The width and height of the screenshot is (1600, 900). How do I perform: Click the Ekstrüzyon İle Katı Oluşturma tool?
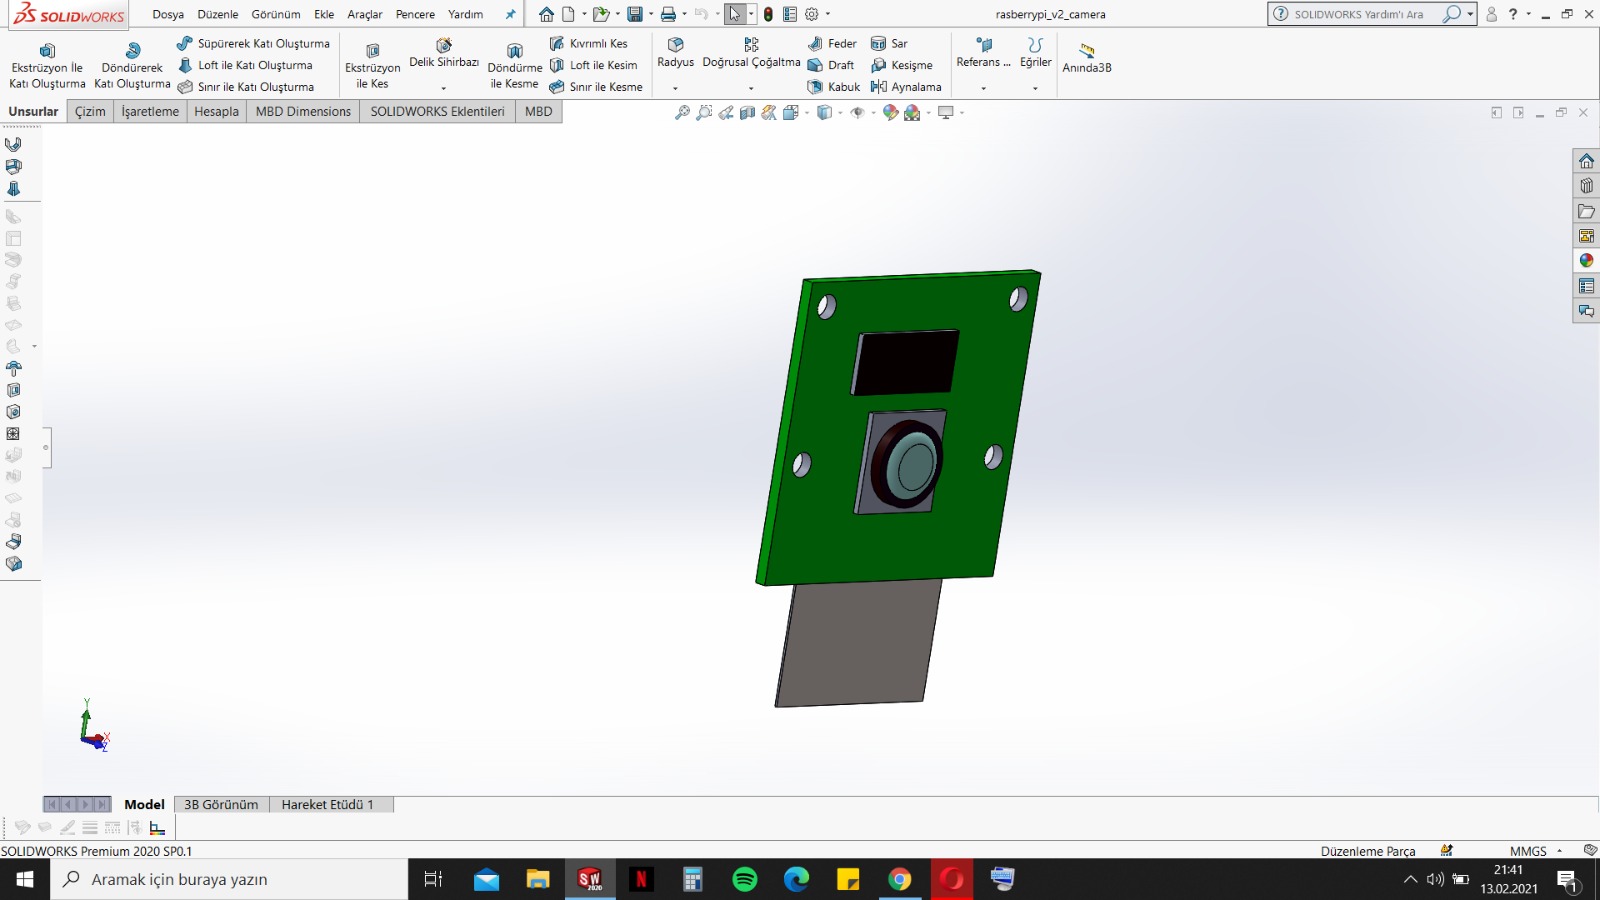(x=47, y=66)
